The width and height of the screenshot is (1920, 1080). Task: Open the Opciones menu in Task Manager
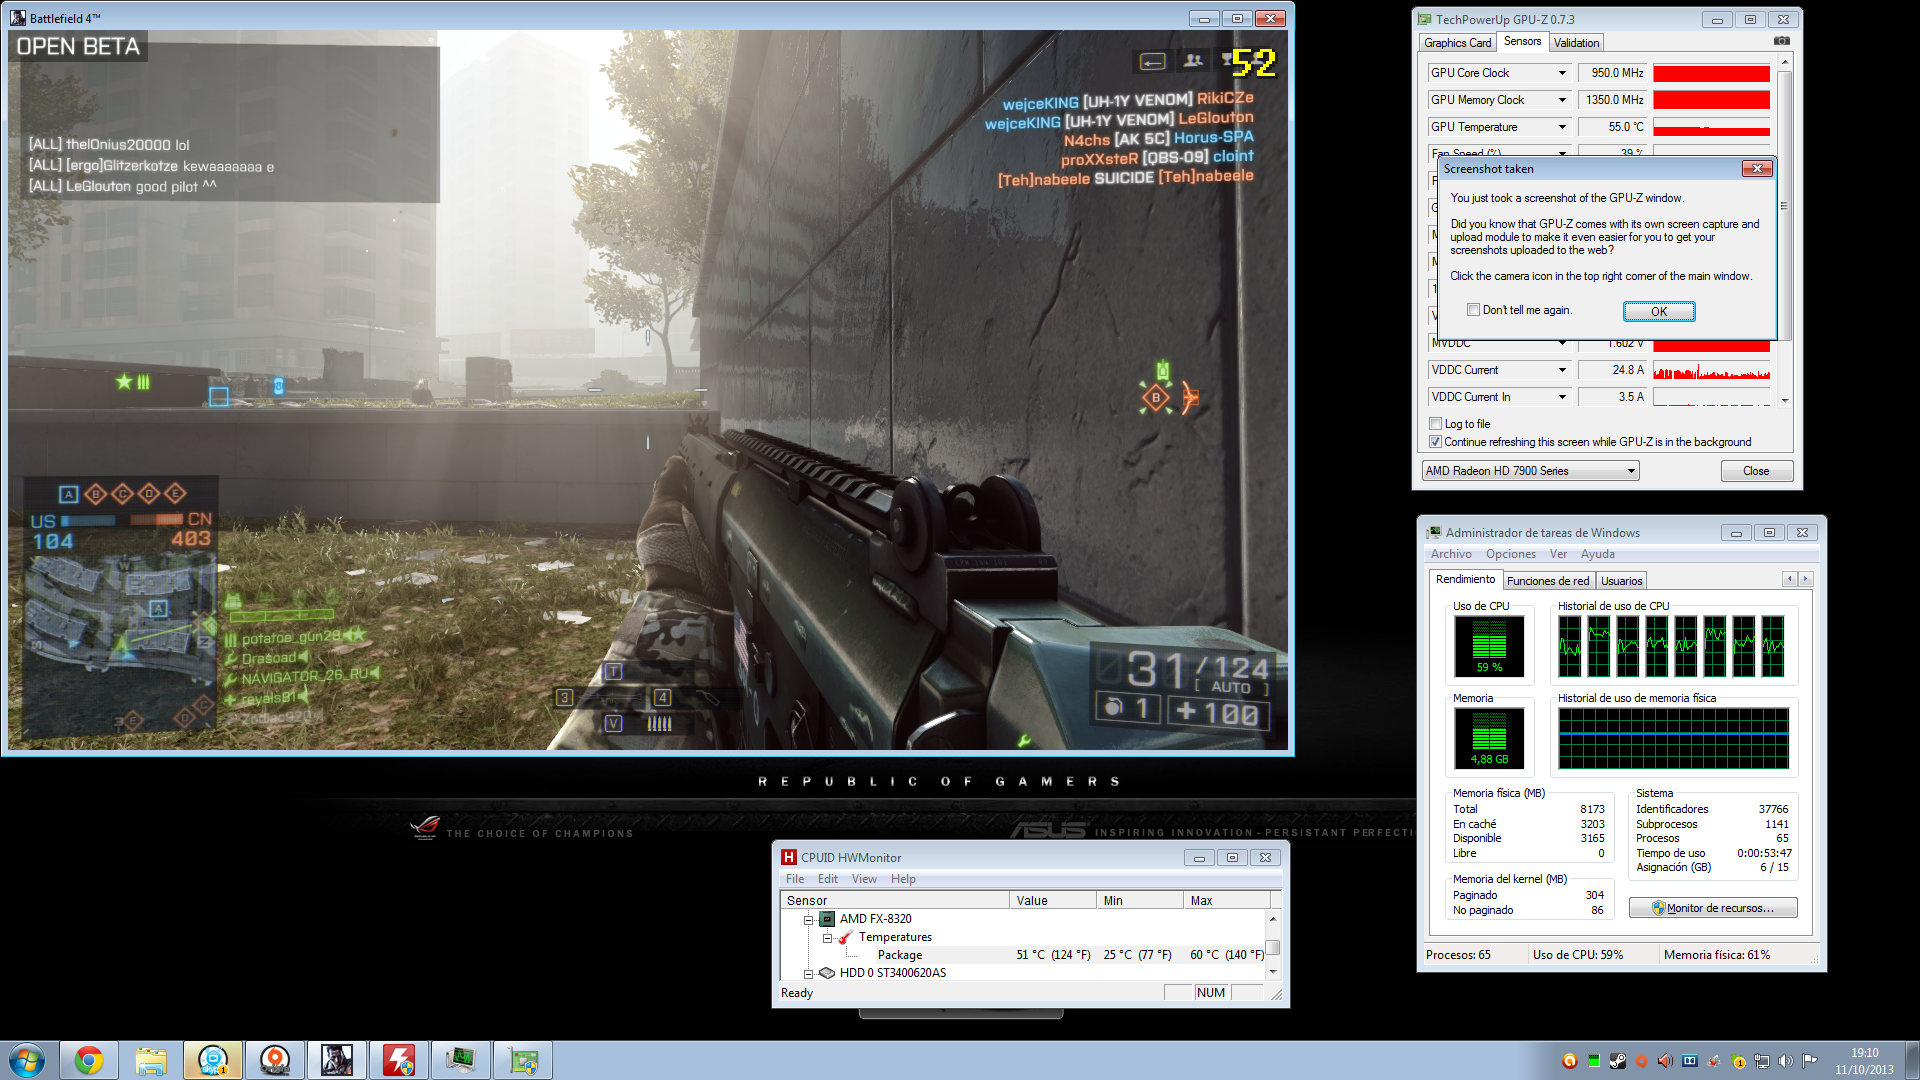1510,554
